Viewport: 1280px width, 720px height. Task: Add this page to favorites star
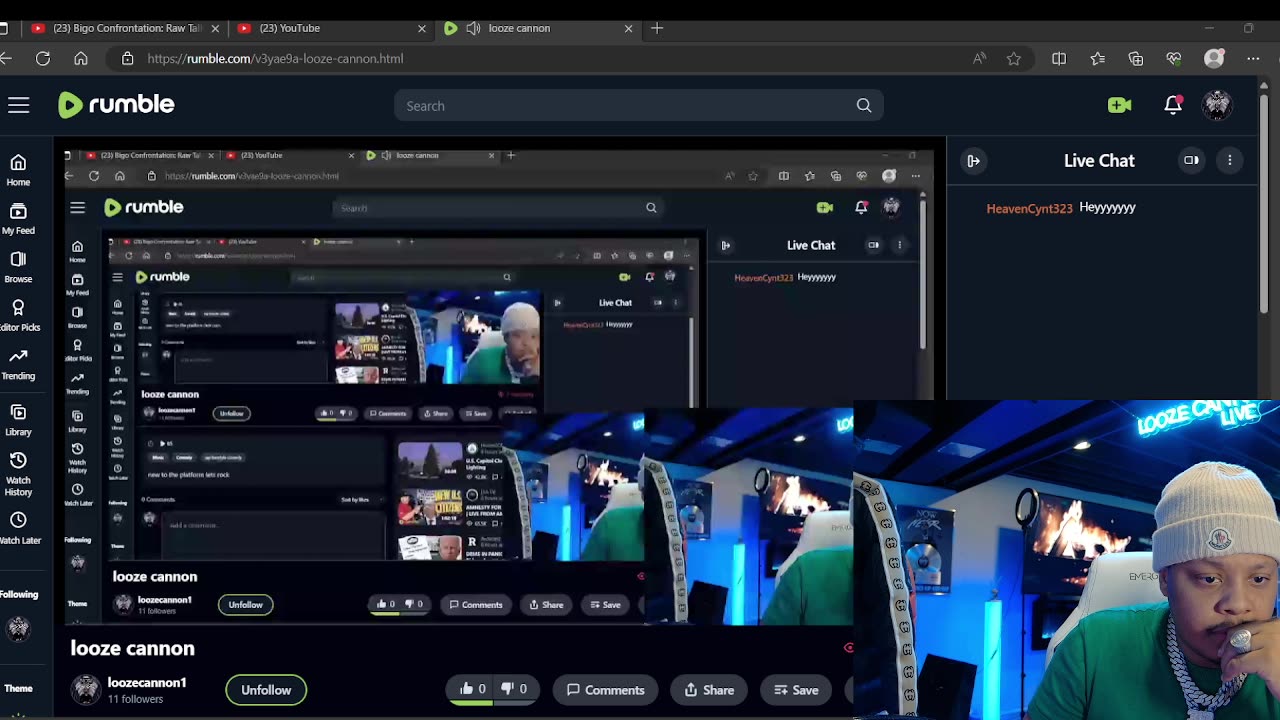tap(1014, 59)
